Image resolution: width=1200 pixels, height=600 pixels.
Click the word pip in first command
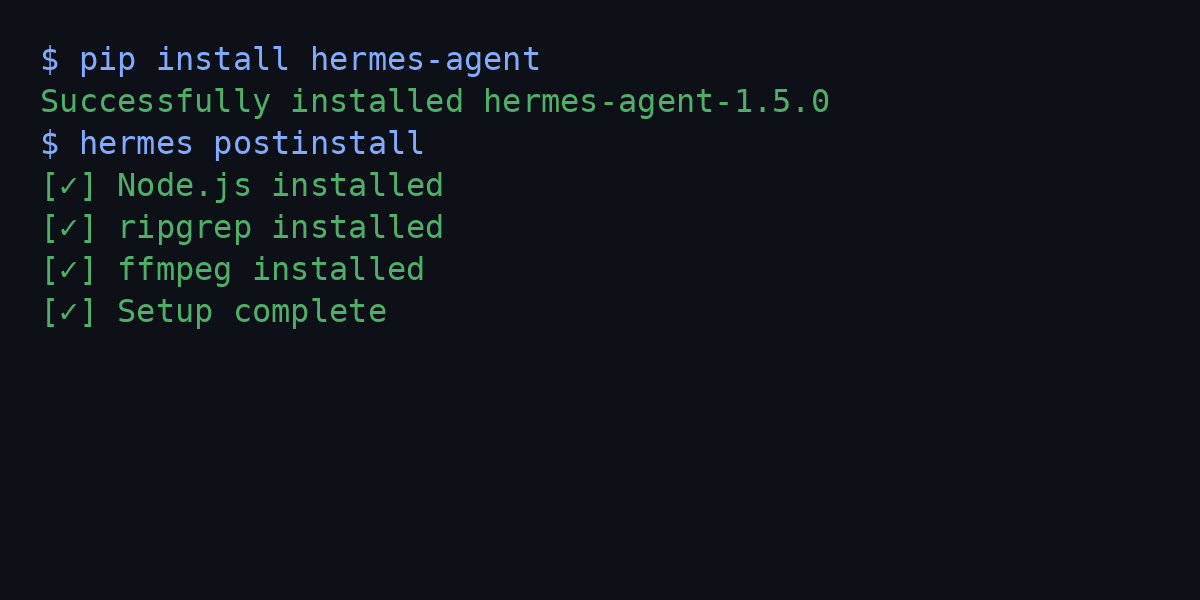pyautogui.click(x=107, y=61)
